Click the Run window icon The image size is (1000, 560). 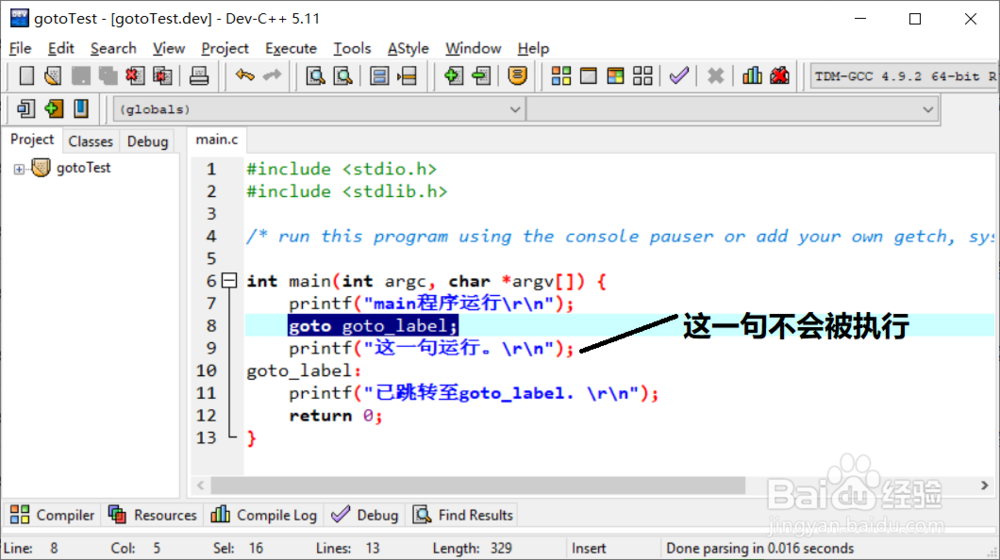click(x=588, y=76)
